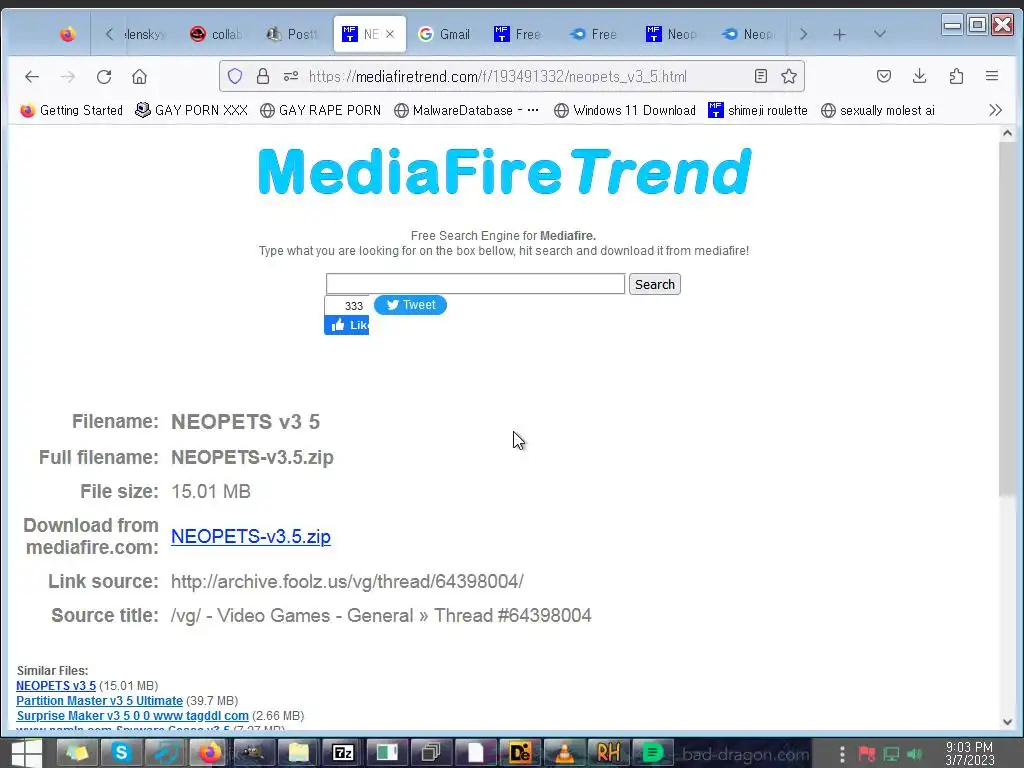Open the Windows Start menu
This screenshot has height=768, width=1024.
point(26,752)
